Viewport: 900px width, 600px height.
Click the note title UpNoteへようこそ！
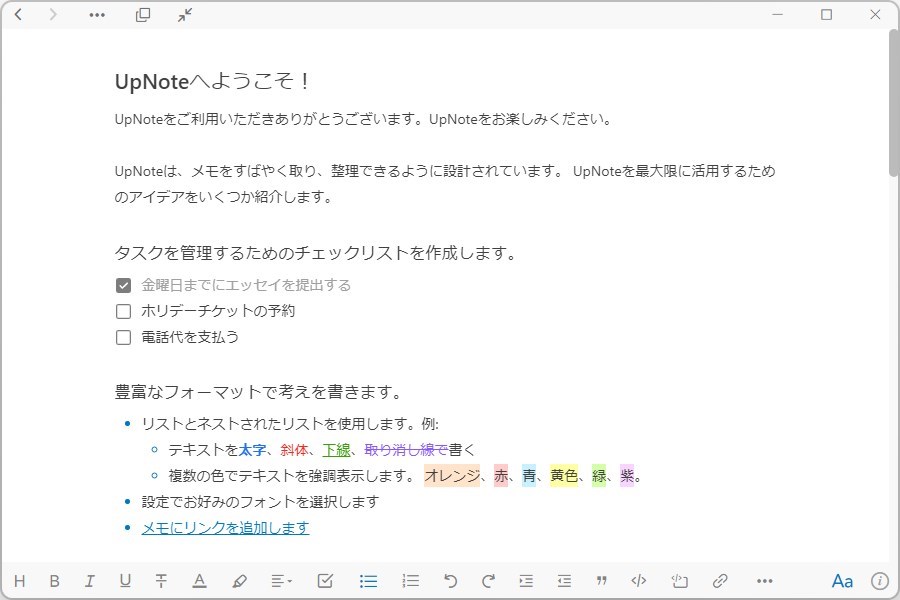tap(212, 82)
